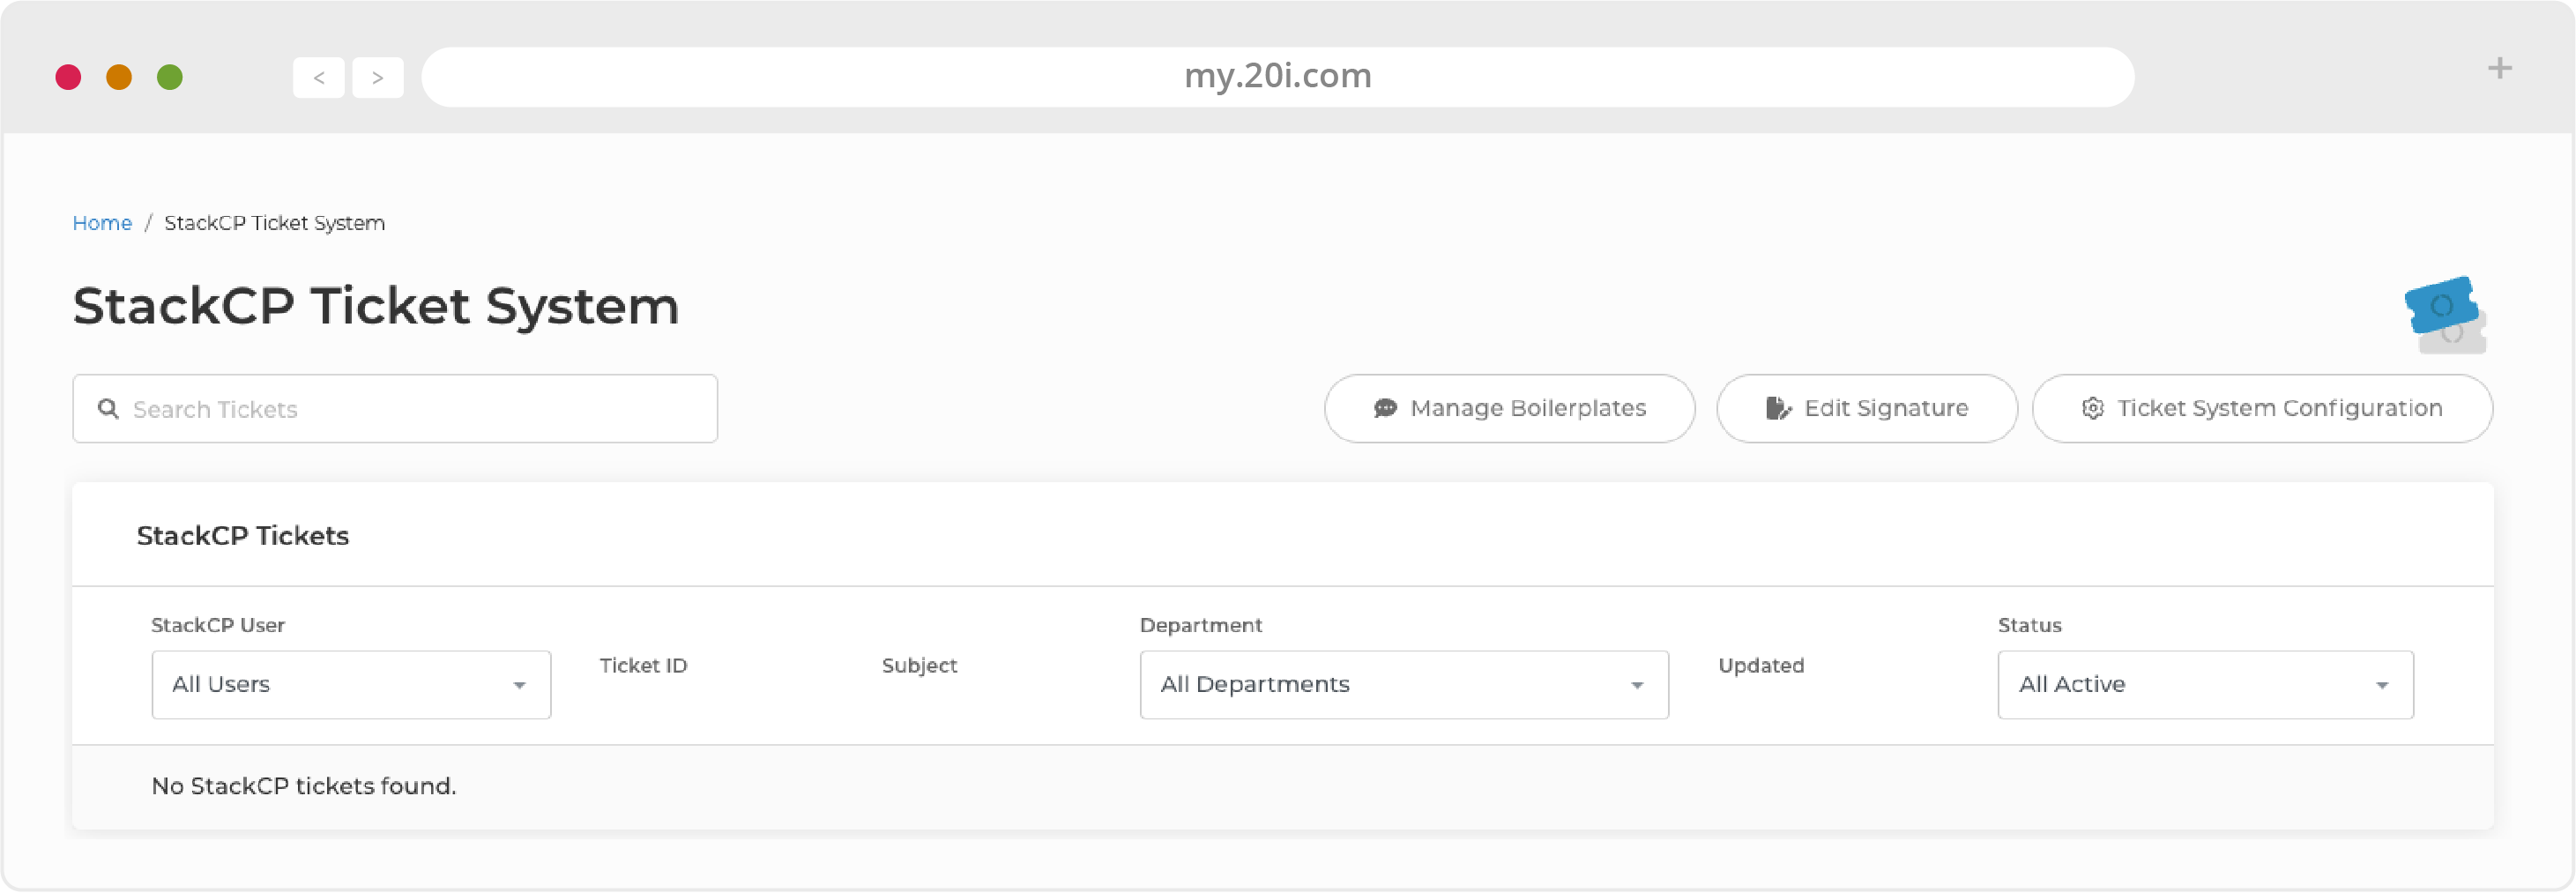Click the Department filter label

(1200, 625)
